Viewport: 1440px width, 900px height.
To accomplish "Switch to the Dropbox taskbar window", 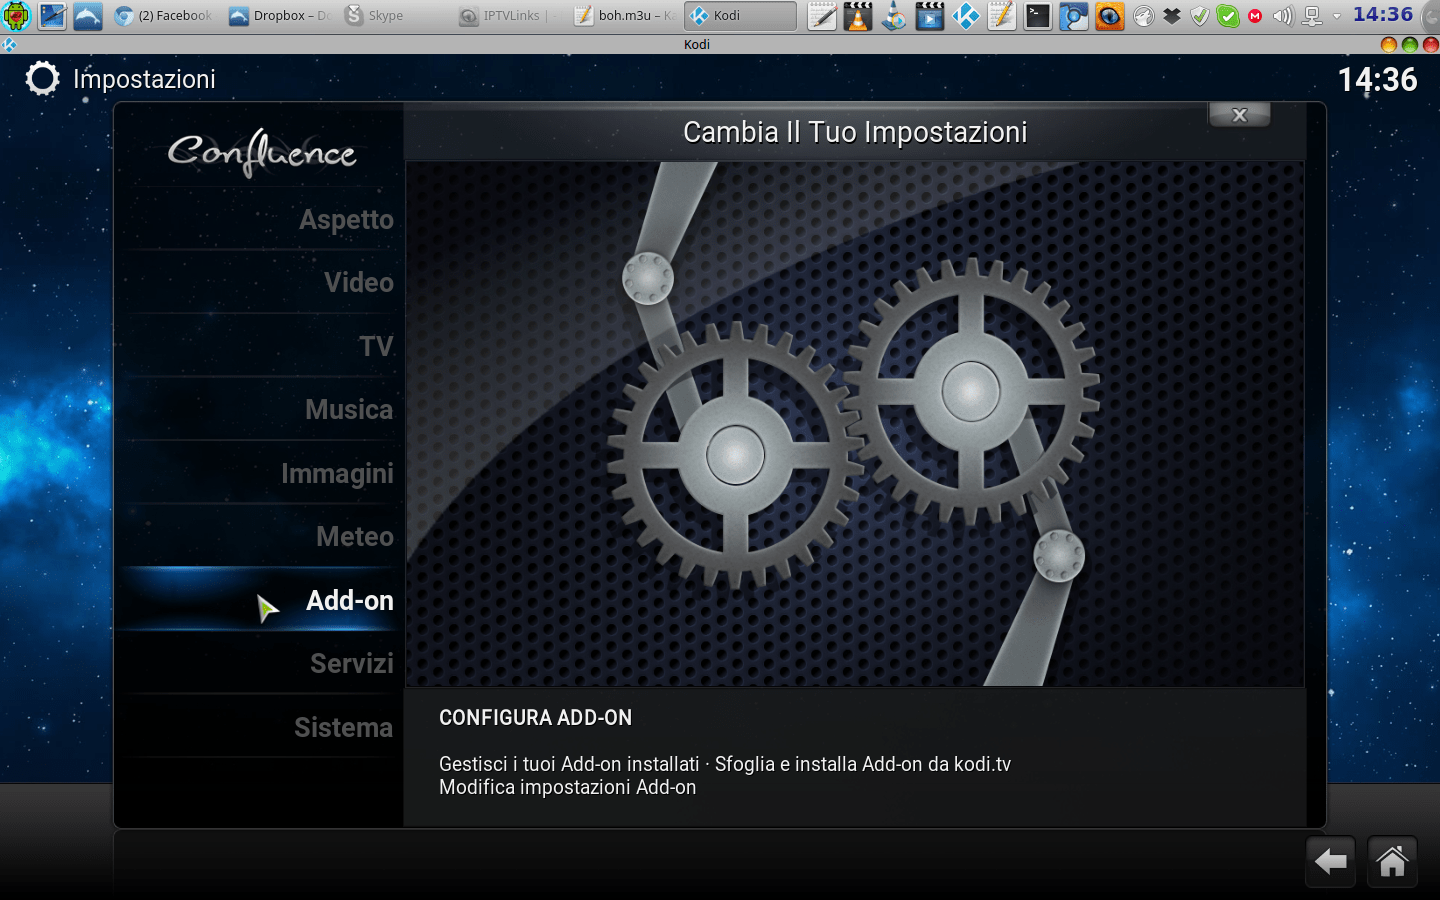I will click(x=280, y=15).
